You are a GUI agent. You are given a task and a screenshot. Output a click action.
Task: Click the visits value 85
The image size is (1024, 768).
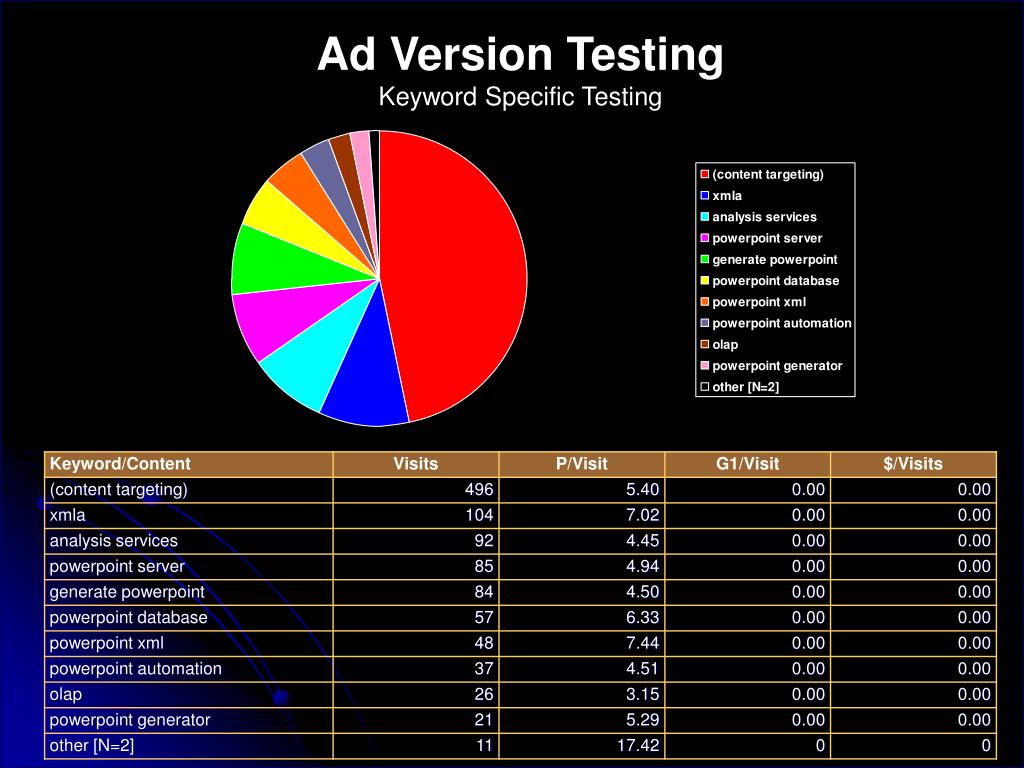484,566
